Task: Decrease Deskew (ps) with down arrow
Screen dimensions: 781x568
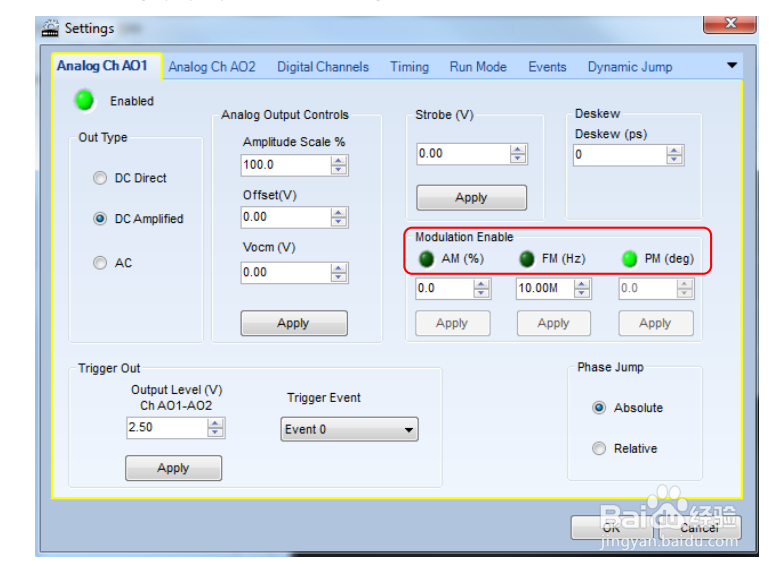Action: tap(674, 160)
